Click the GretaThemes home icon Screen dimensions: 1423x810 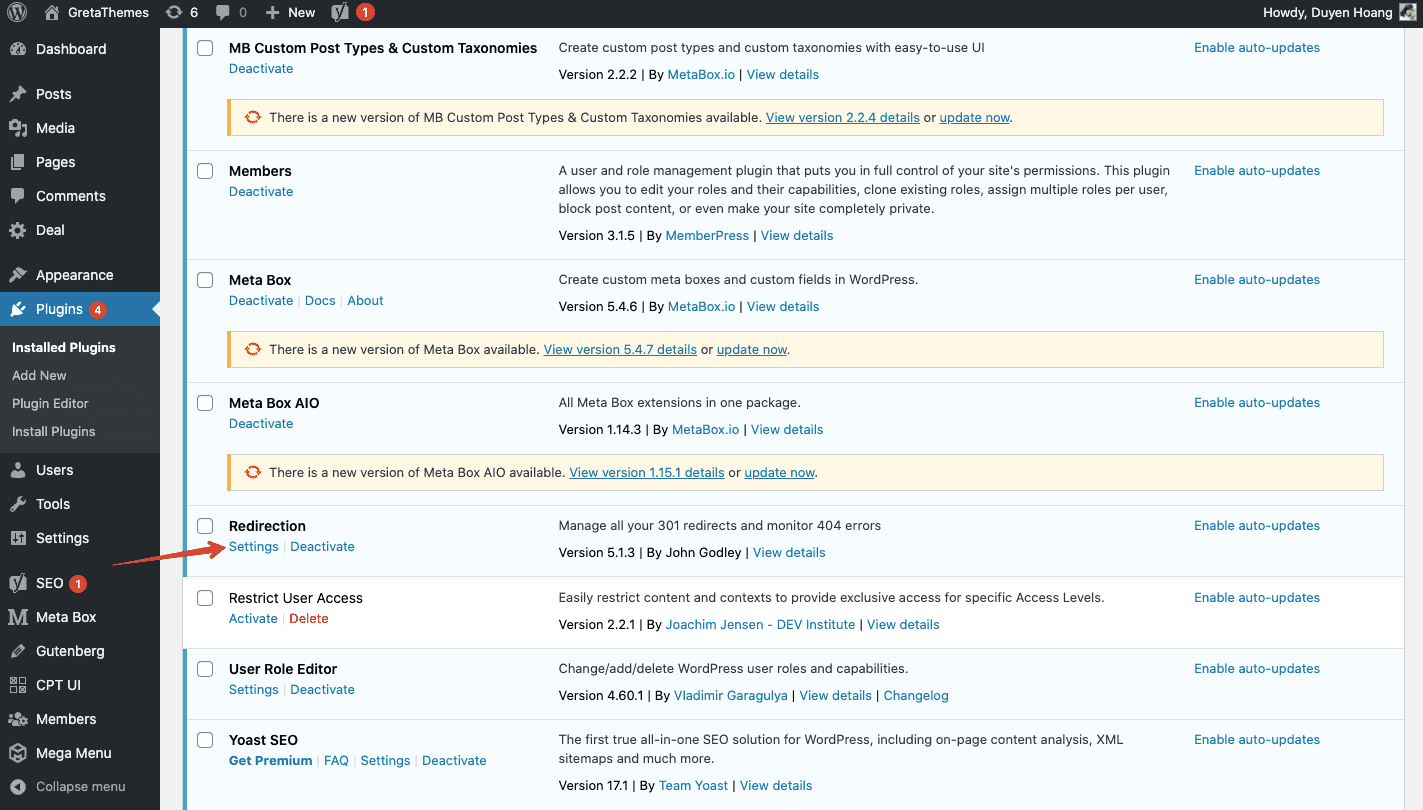tap(52, 13)
